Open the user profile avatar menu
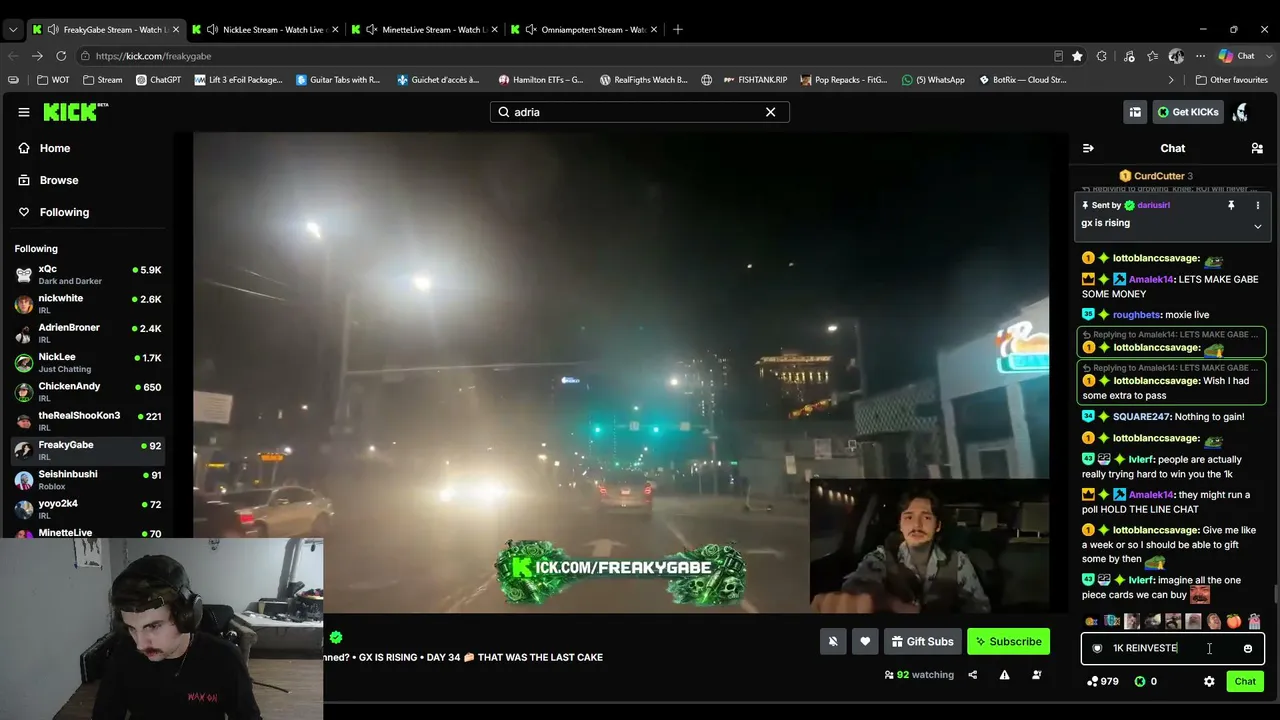This screenshot has height=720, width=1280. tap(1241, 112)
